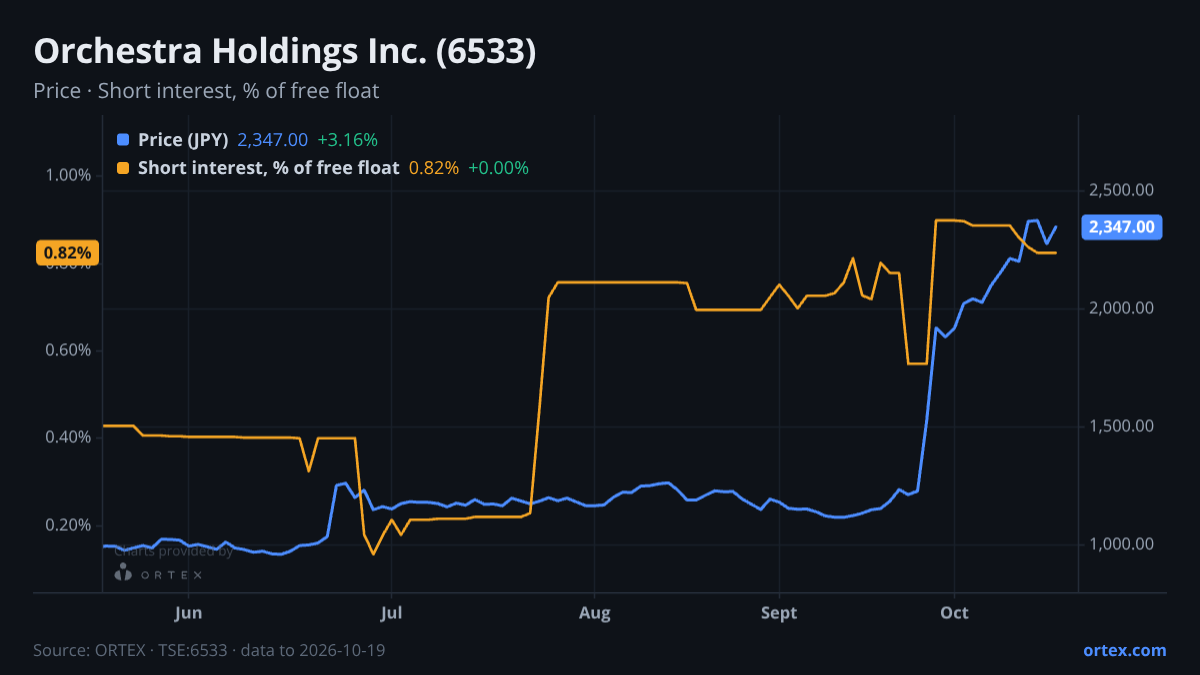Image resolution: width=1200 pixels, height=675 pixels.
Task: Click the 0.20% left axis label
Action: [x=69, y=526]
